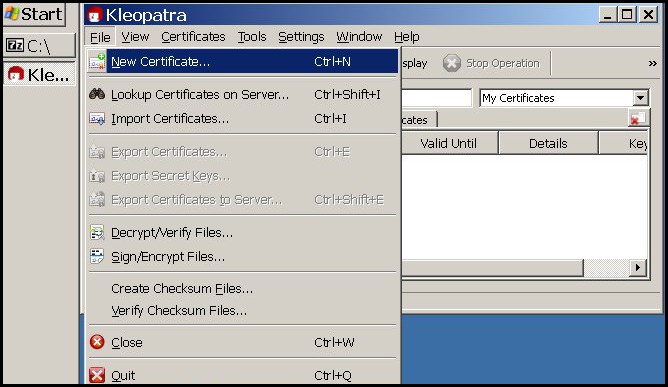
Task: Select Decrypt/Verify Files... menu entry
Action: (242, 233)
